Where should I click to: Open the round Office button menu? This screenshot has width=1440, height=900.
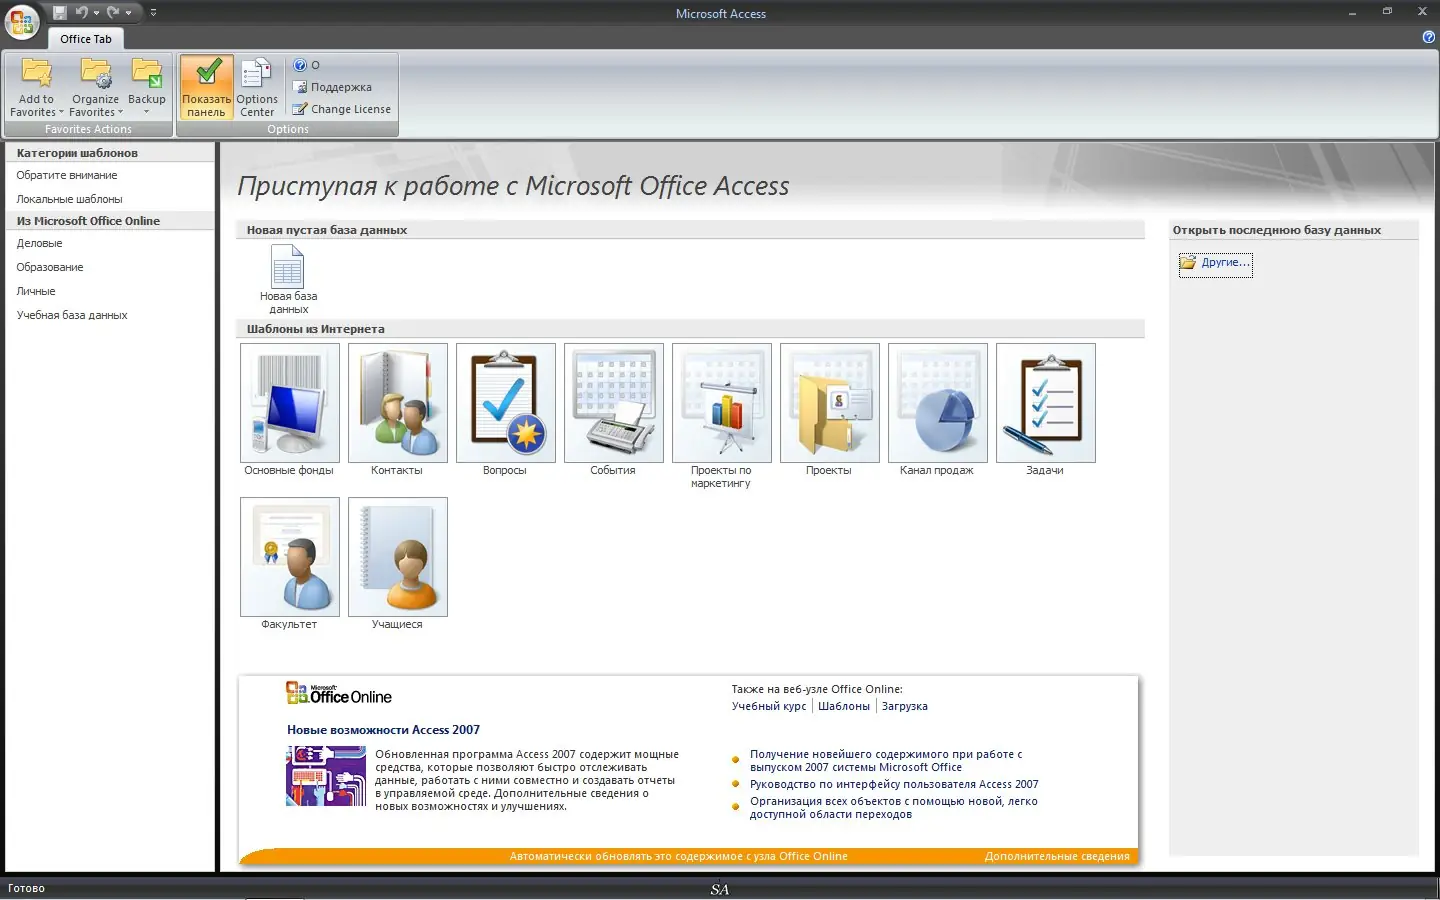[x=22, y=22]
